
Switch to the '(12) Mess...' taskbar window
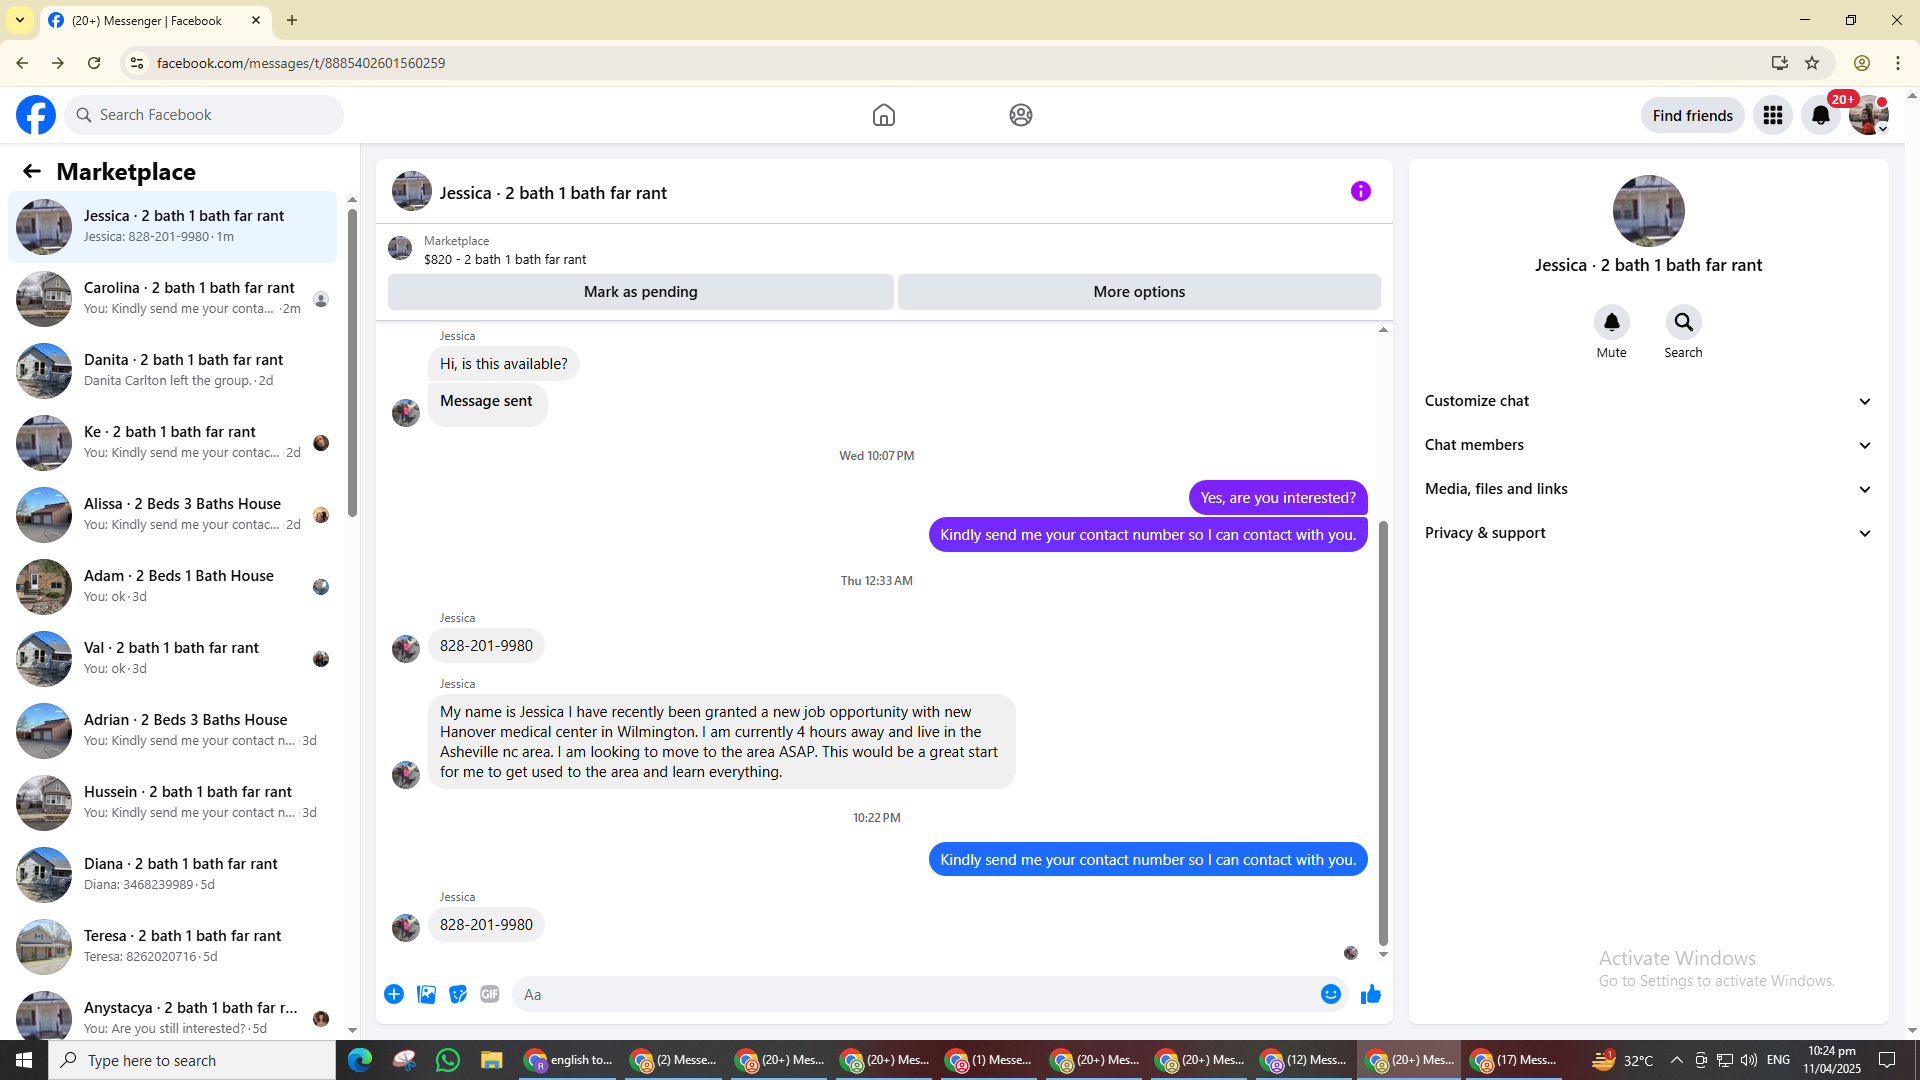(x=1304, y=1060)
